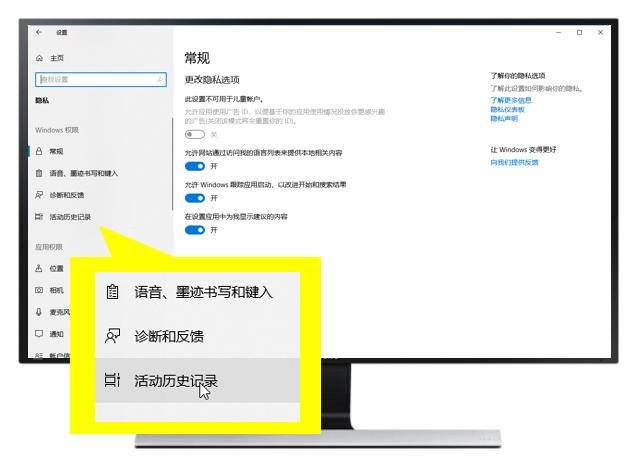Click the location icon beside 位置
The height and width of the screenshot is (468, 638).
coord(39,268)
